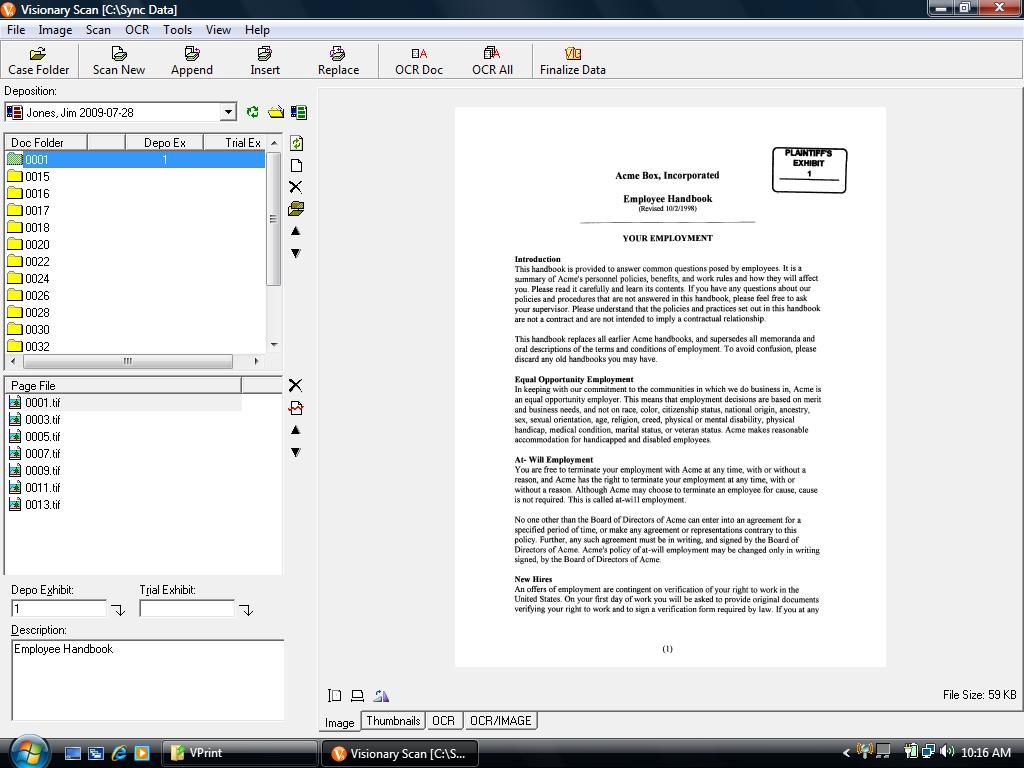
Task: Open the Tools menu
Action: [x=178, y=30]
